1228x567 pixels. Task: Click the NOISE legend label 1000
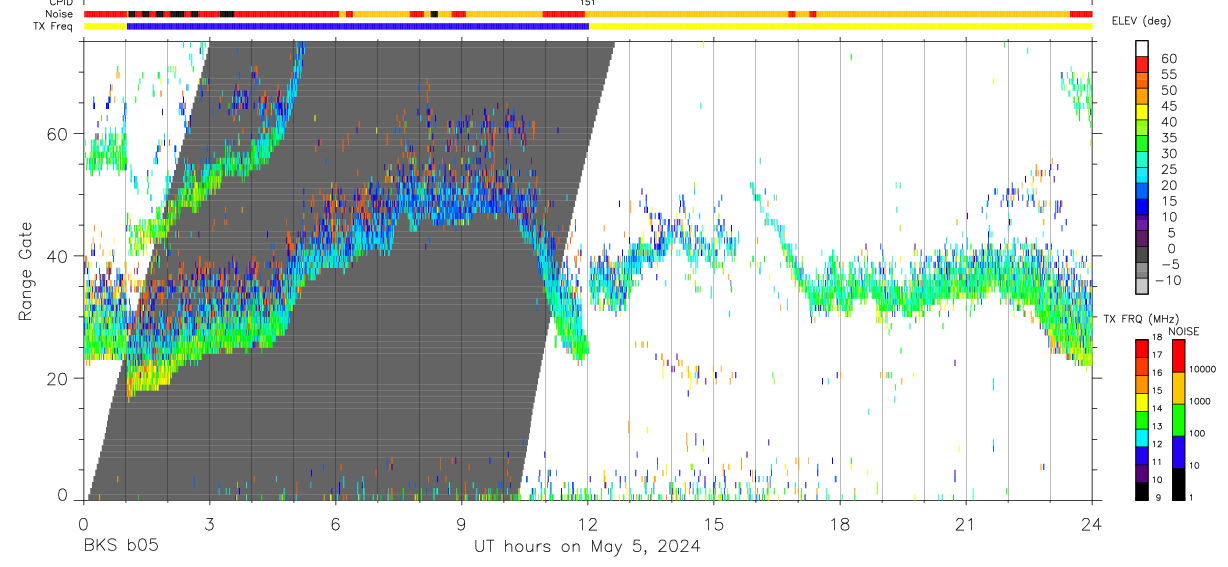[1199, 401]
